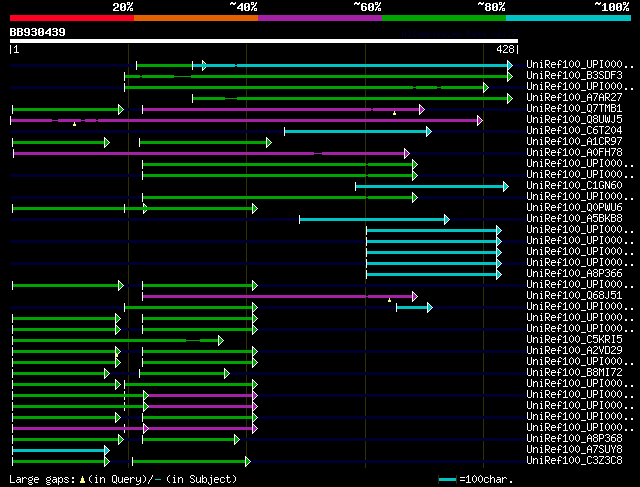Click the green alignment bar for UniRef100_B3SDF3

click(318, 76)
